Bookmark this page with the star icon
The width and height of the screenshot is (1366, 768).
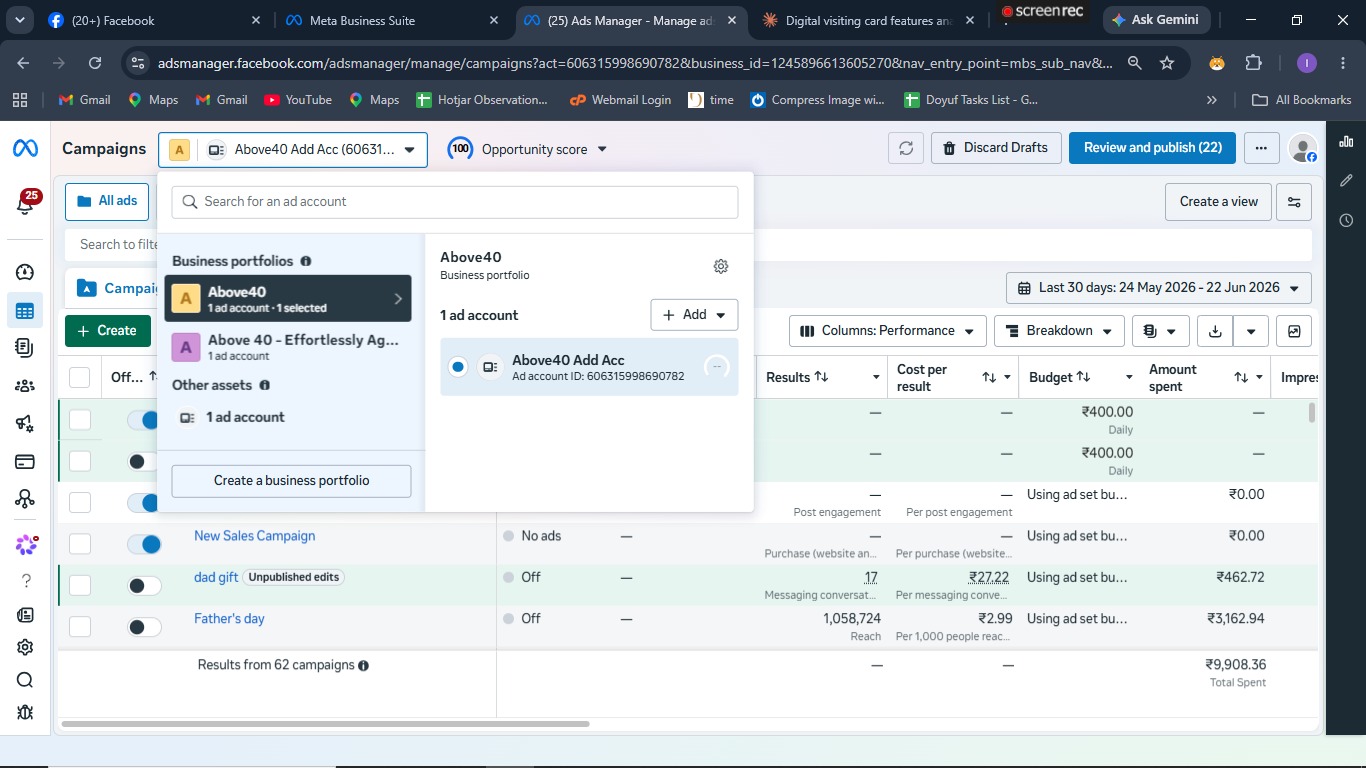coord(1167,63)
